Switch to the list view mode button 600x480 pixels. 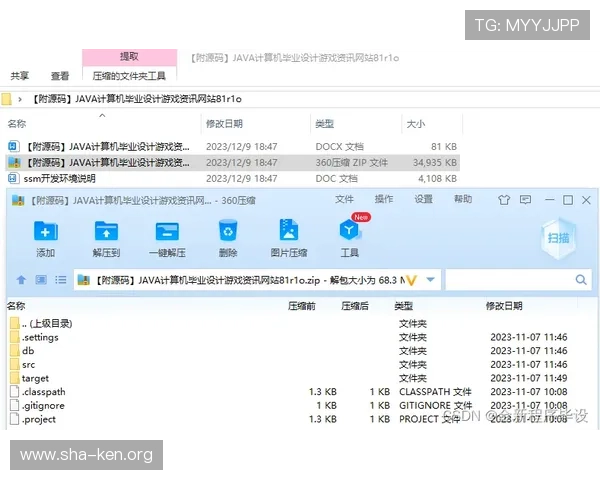click(x=60, y=280)
